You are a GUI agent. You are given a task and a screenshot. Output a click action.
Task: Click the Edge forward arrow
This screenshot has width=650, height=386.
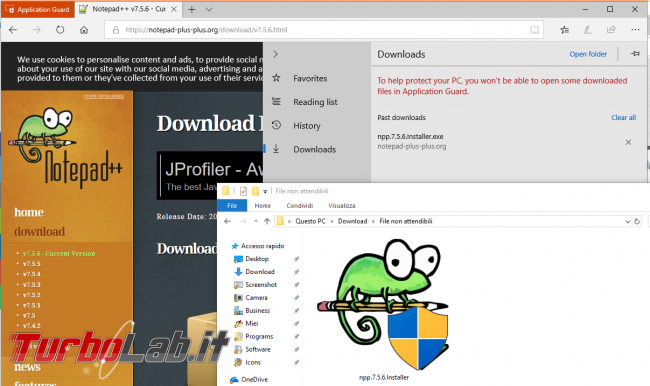click(x=36, y=30)
